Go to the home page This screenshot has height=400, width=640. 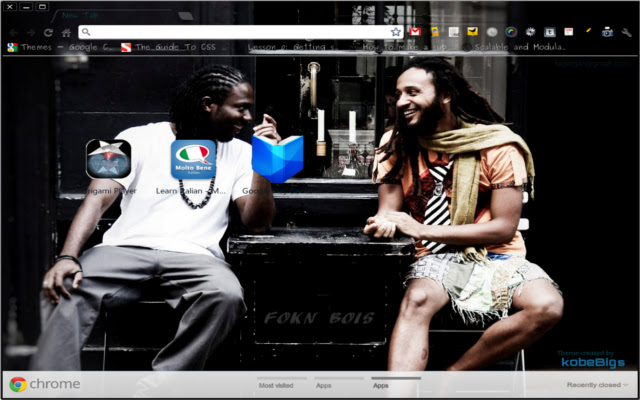66,32
